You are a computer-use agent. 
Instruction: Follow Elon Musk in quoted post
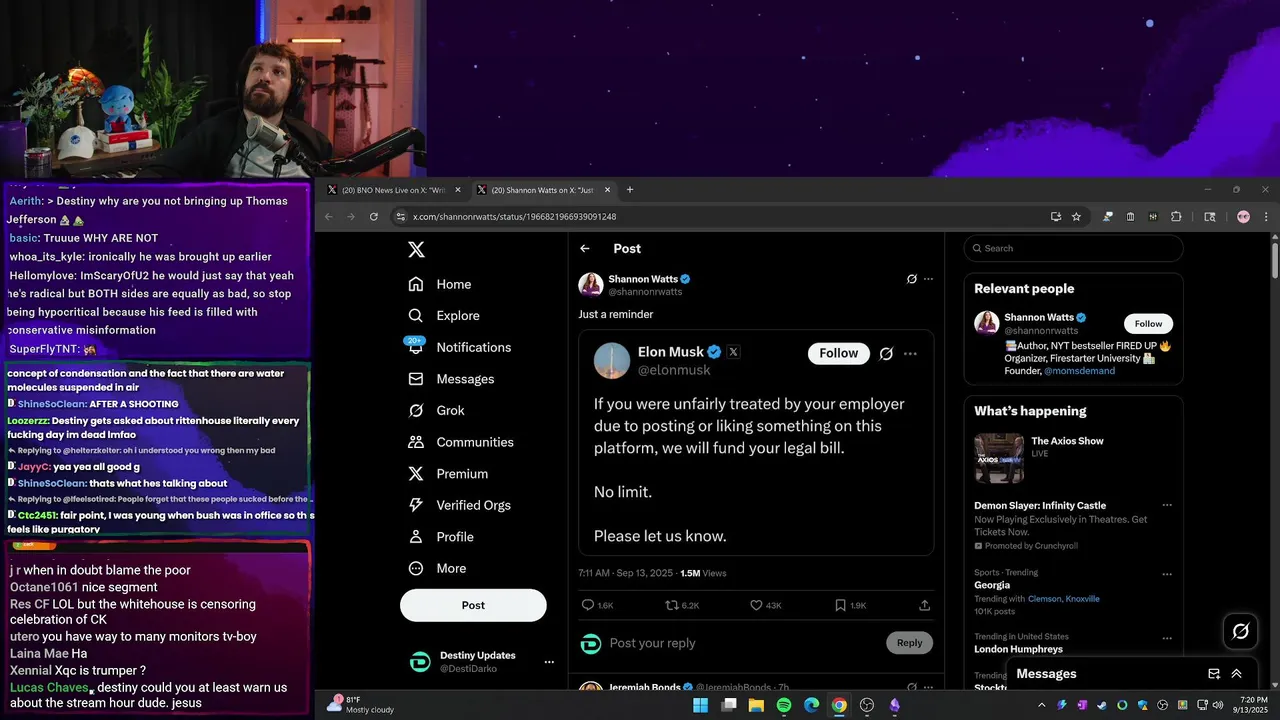pyautogui.click(x=839, y=353)
